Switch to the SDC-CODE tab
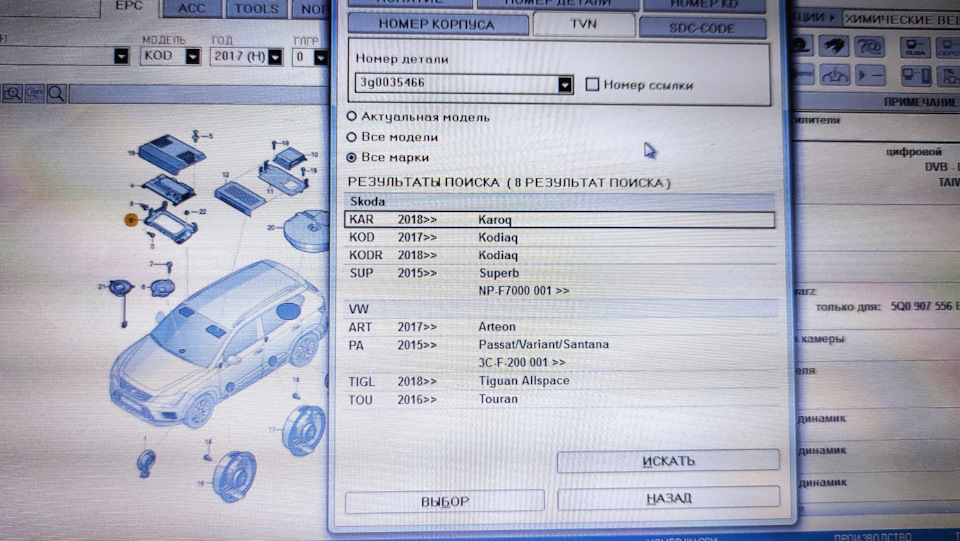The width and height of the screenshot is (960, 541). (702, 28)
